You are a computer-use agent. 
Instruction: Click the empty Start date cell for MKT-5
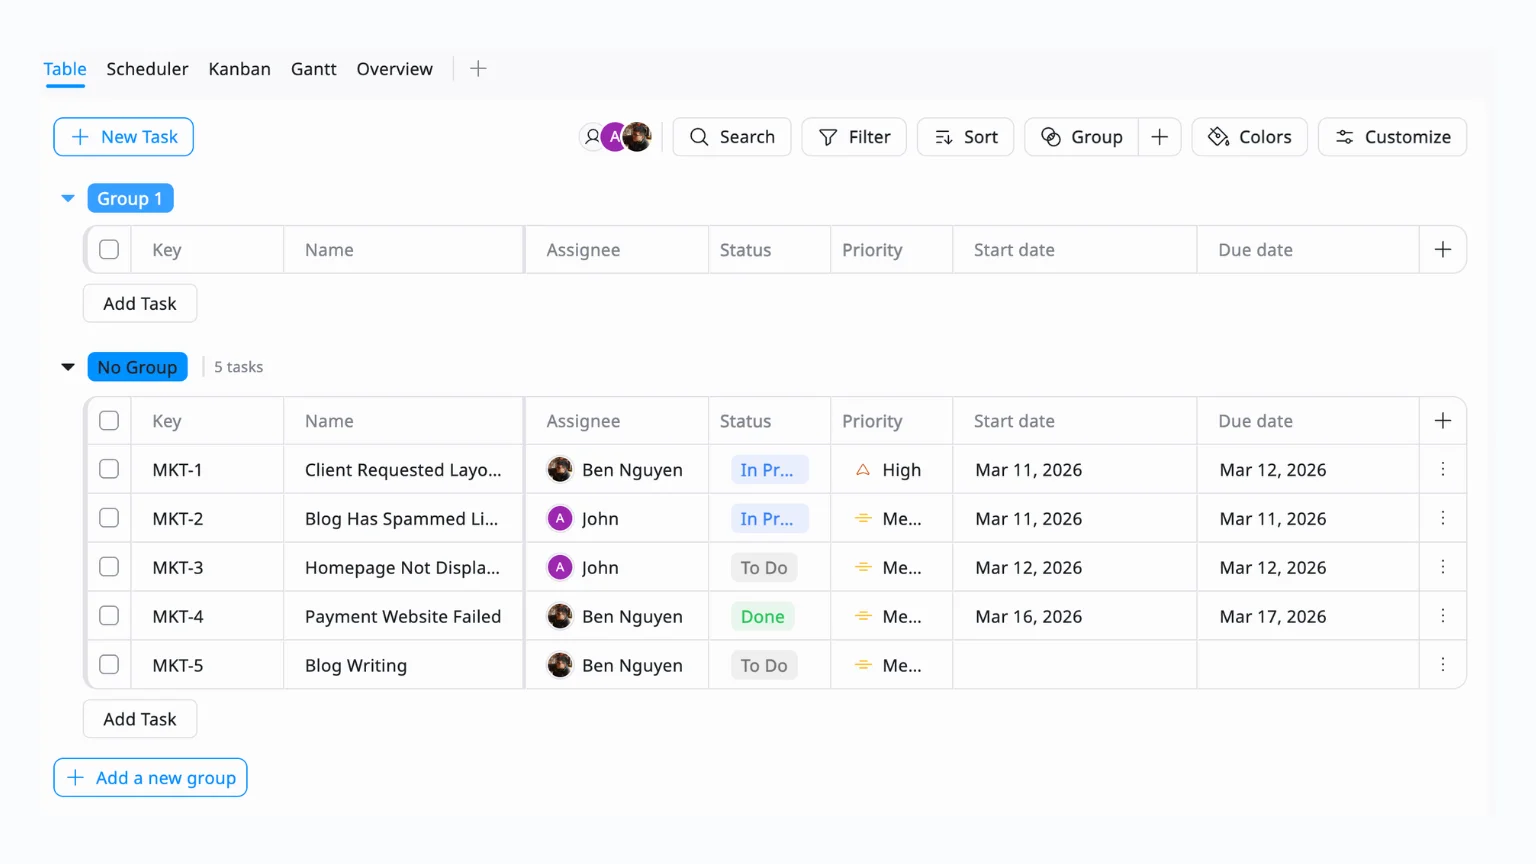tap(1074, 665)
